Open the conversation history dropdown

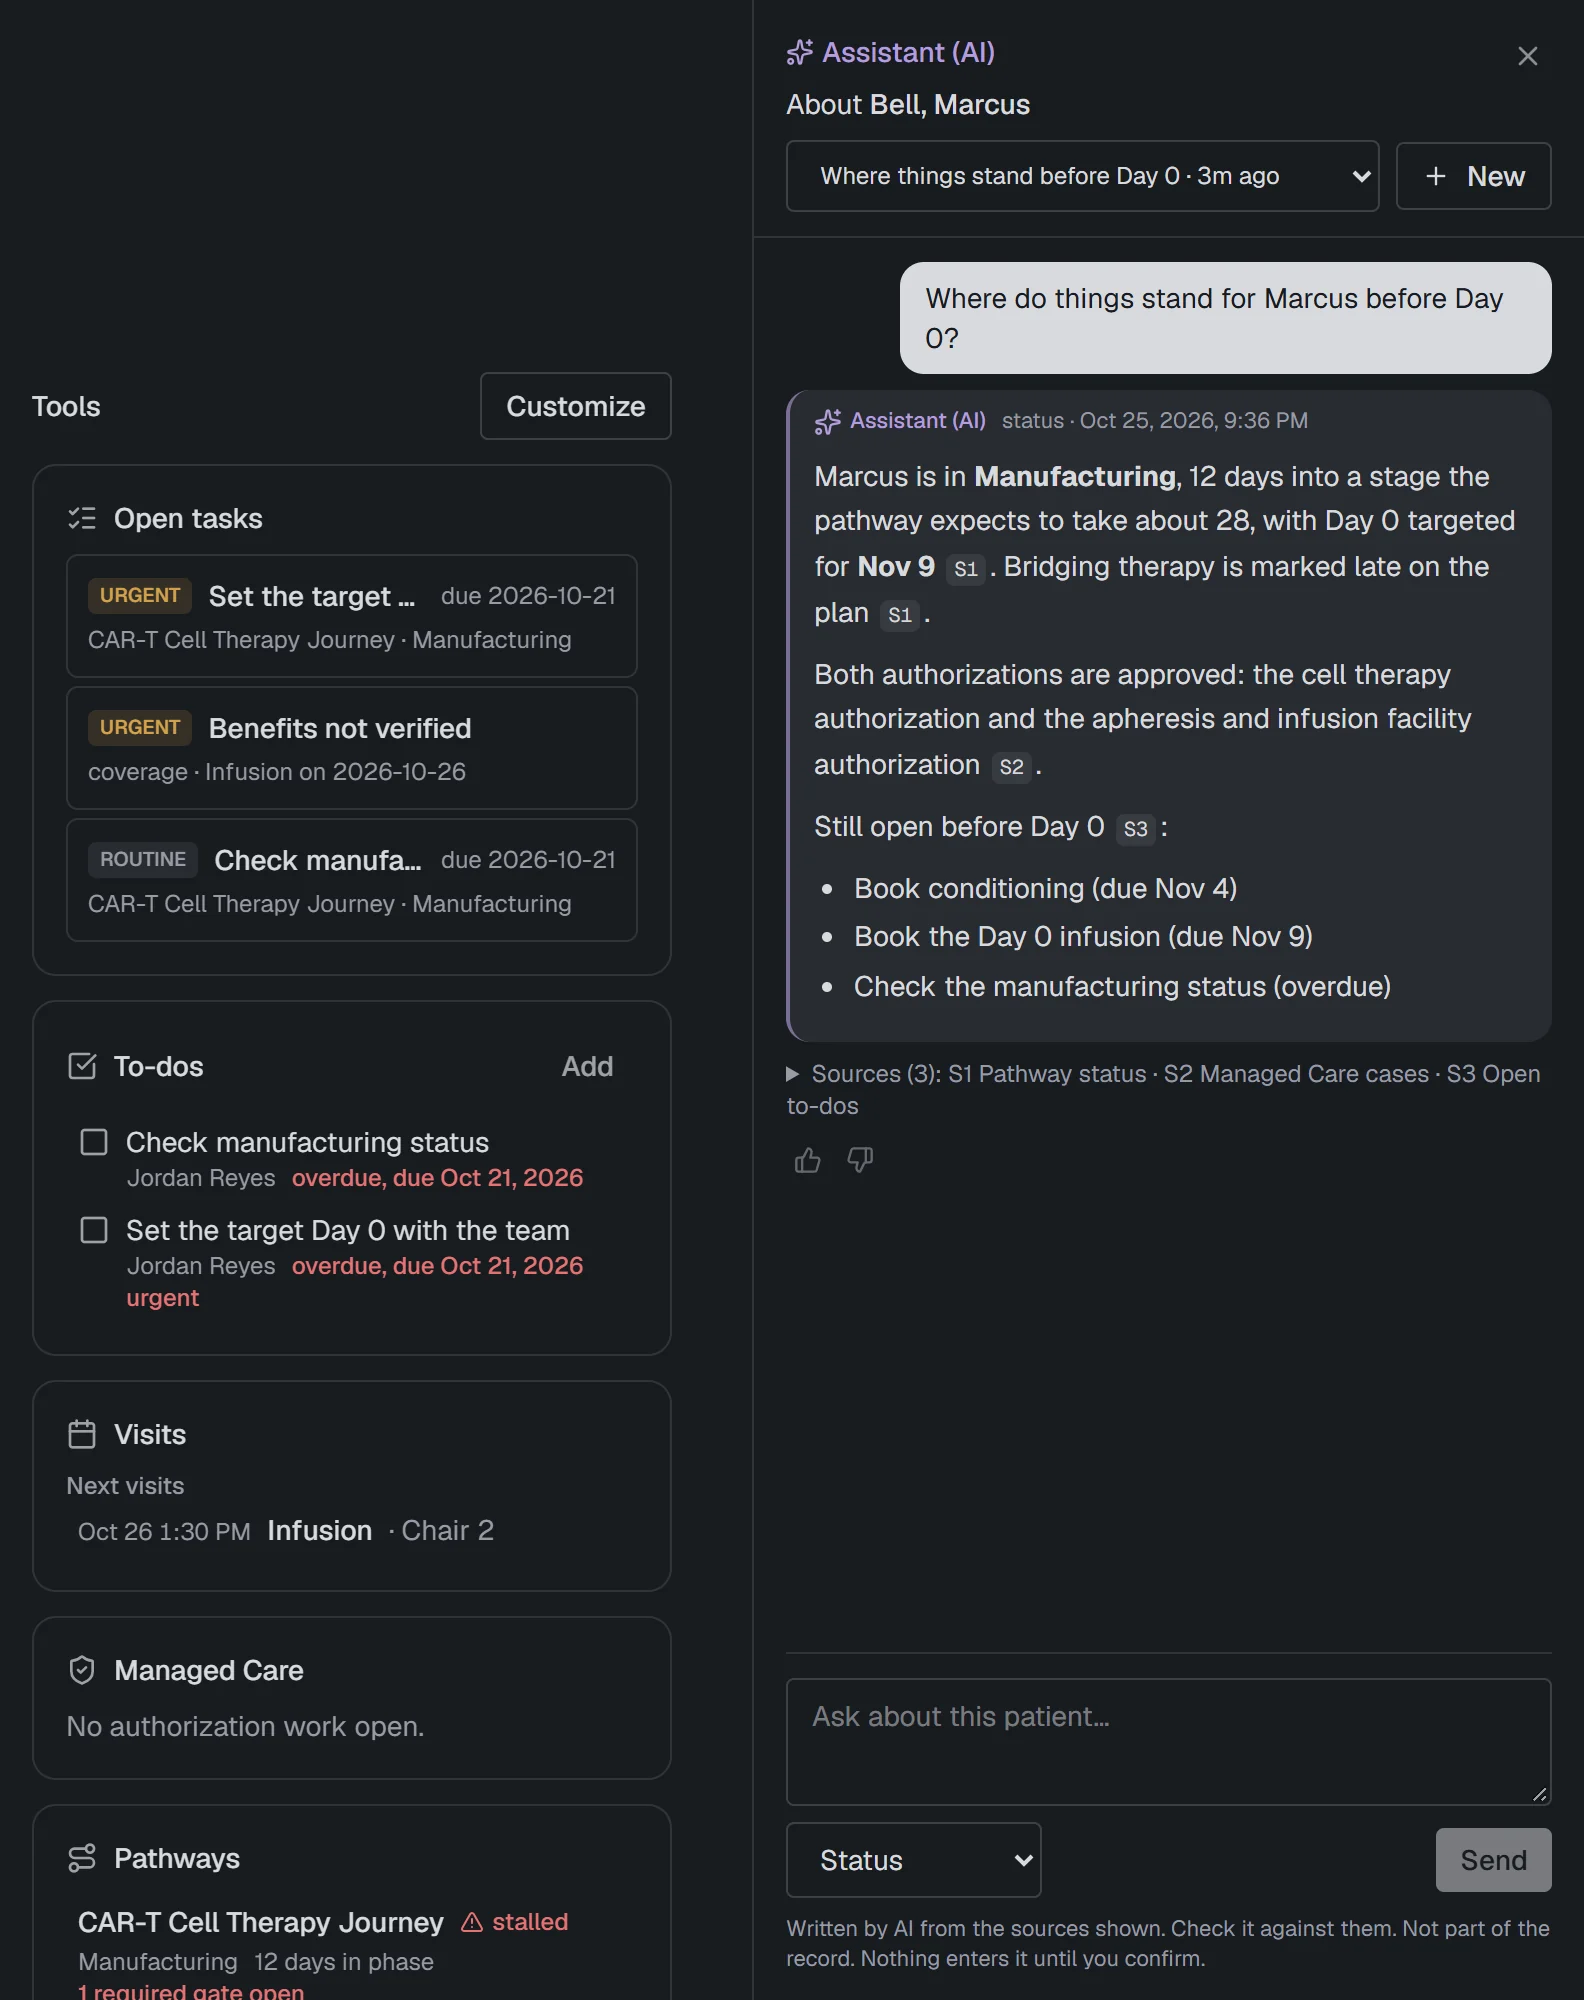[x=1082, y=176]
